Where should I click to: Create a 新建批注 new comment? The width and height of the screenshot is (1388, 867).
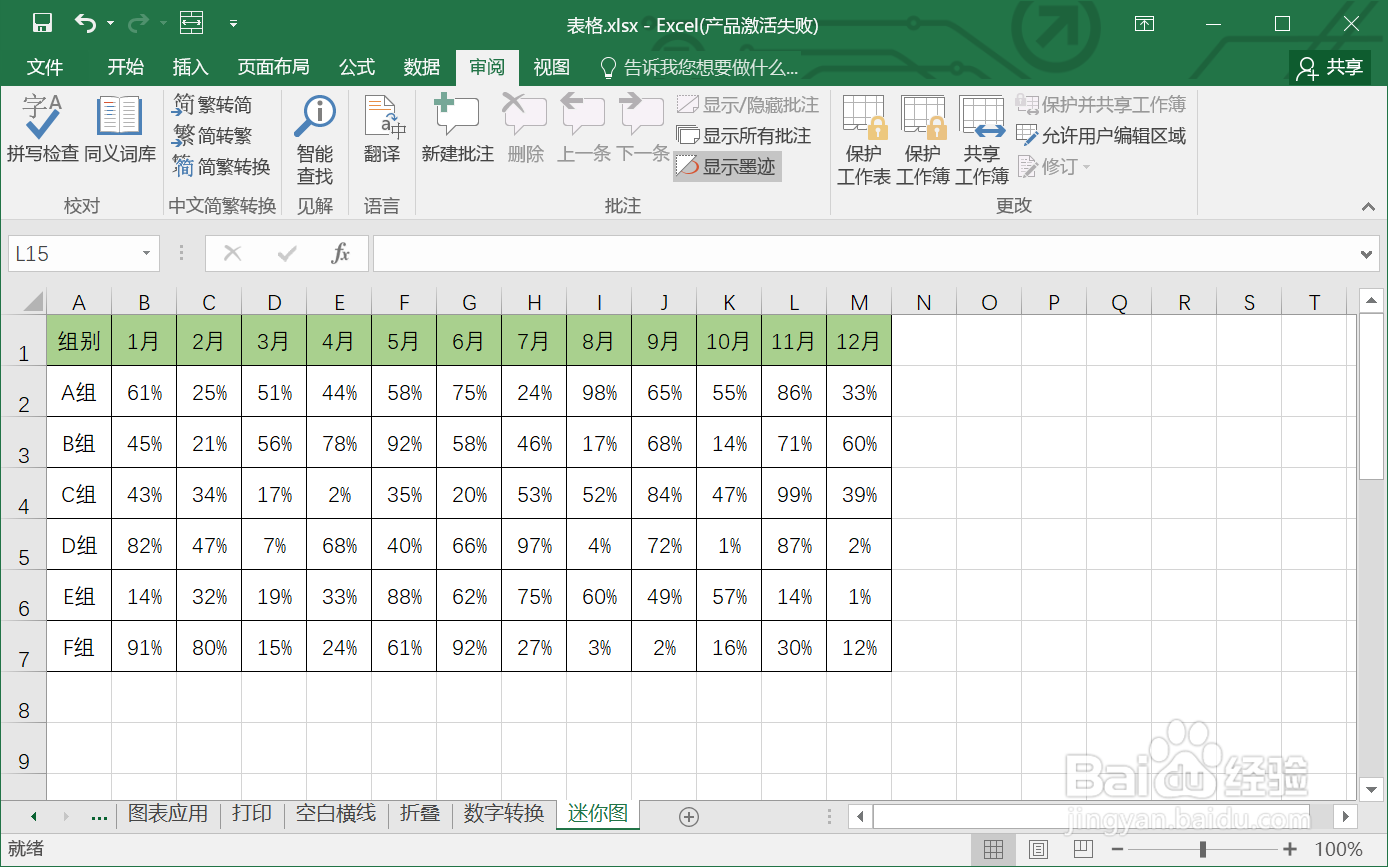point(457,135)
